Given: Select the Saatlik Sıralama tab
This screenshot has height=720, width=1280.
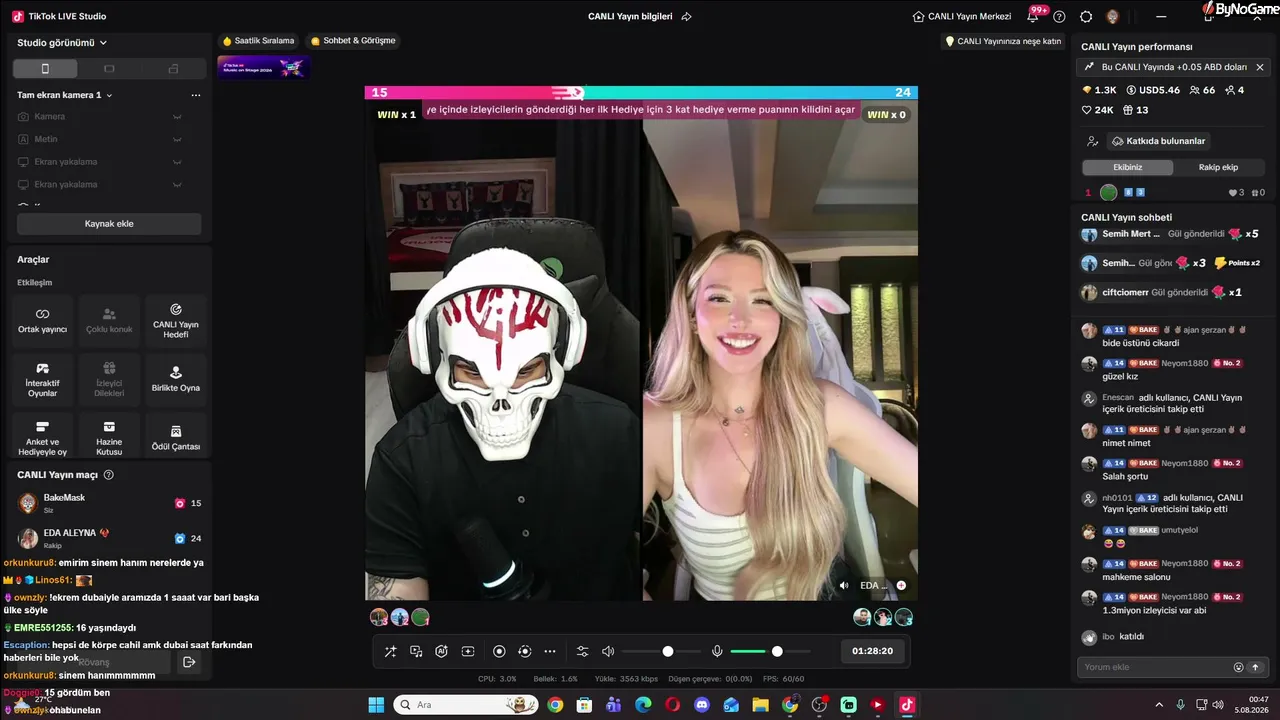Looking at the screenshot, I should pos(258,41).
